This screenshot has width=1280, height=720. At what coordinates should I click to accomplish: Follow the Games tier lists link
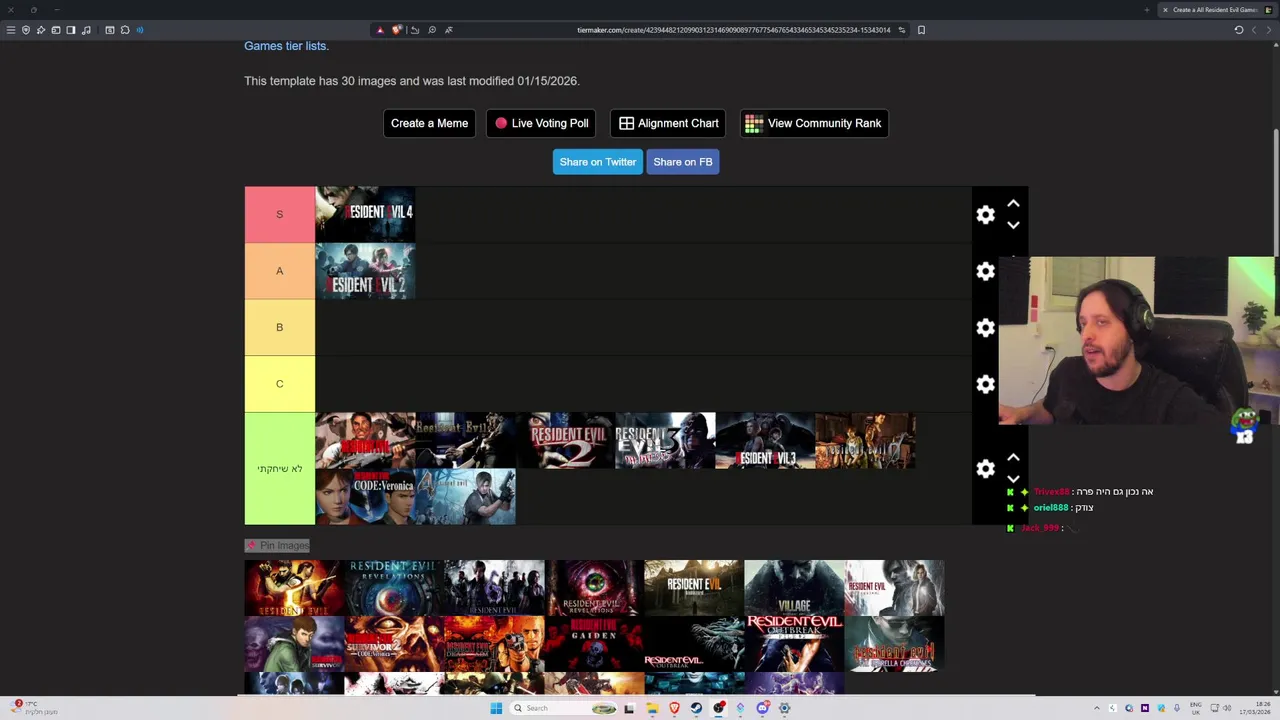click(286, 46)
